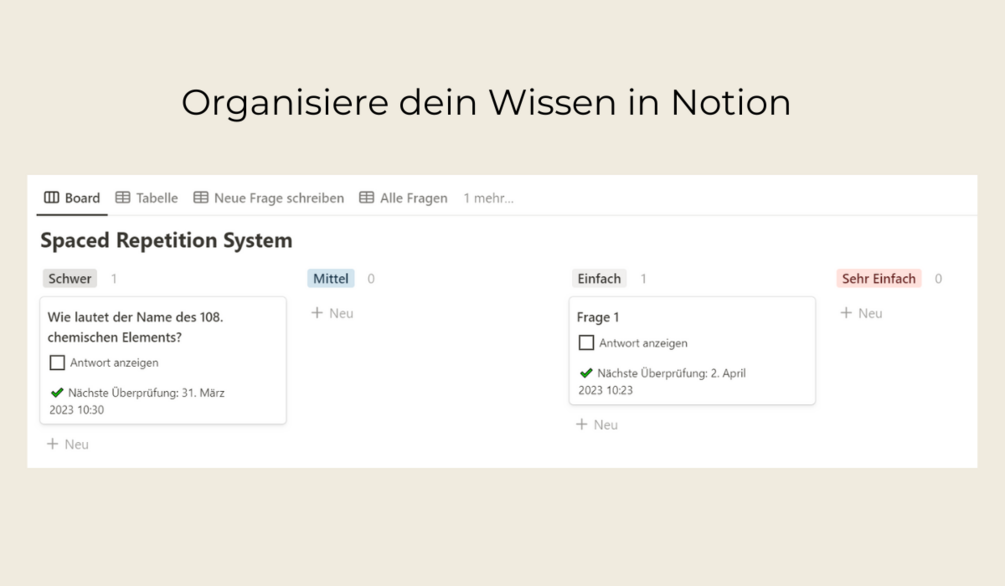Add a new card under Schwer
Image resolution: width=1005 pixels, height=586 pixels.
[67, 444]
